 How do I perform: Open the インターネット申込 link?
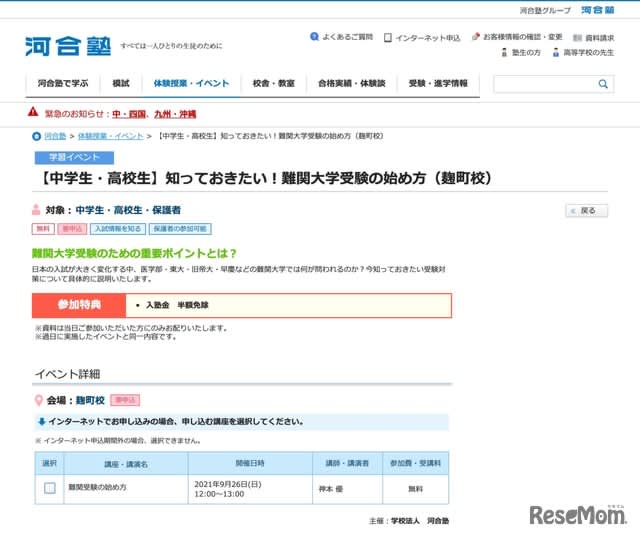[x=428, y=38]
